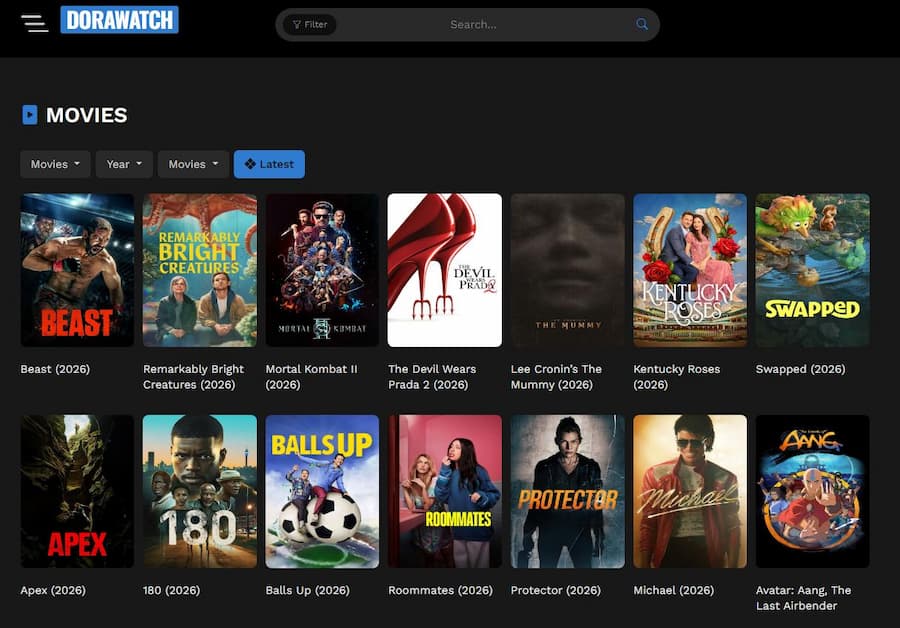Click The Devil Wears Prada 2 title

coord(432,377)
